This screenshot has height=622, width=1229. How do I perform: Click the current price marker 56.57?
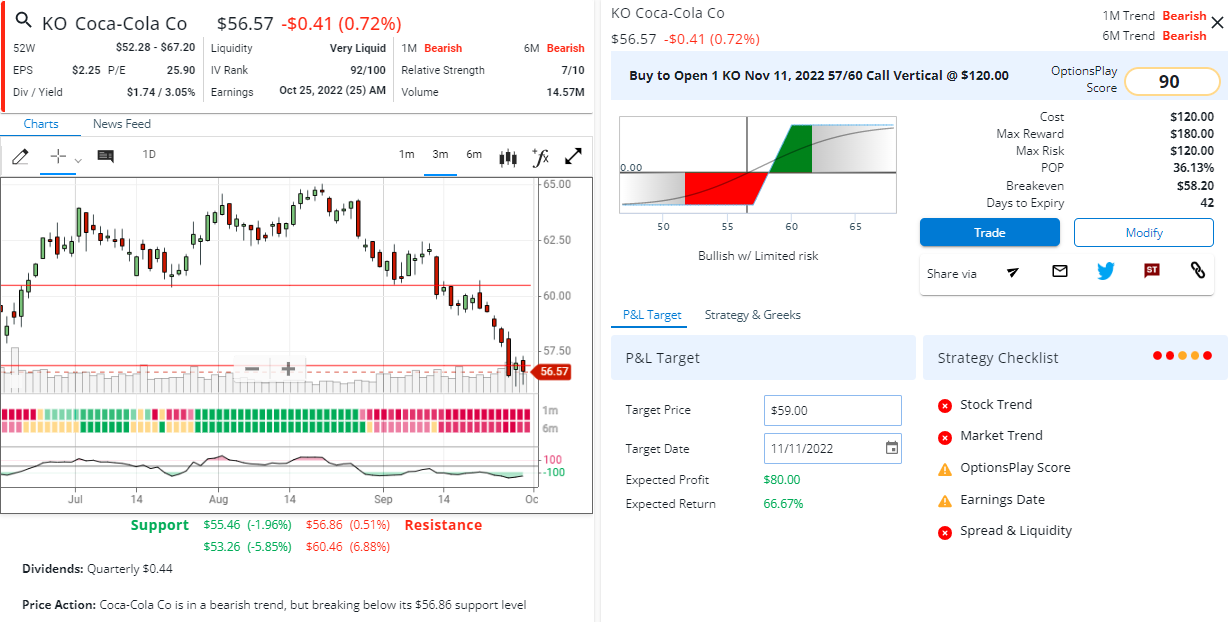pos(552,371)
